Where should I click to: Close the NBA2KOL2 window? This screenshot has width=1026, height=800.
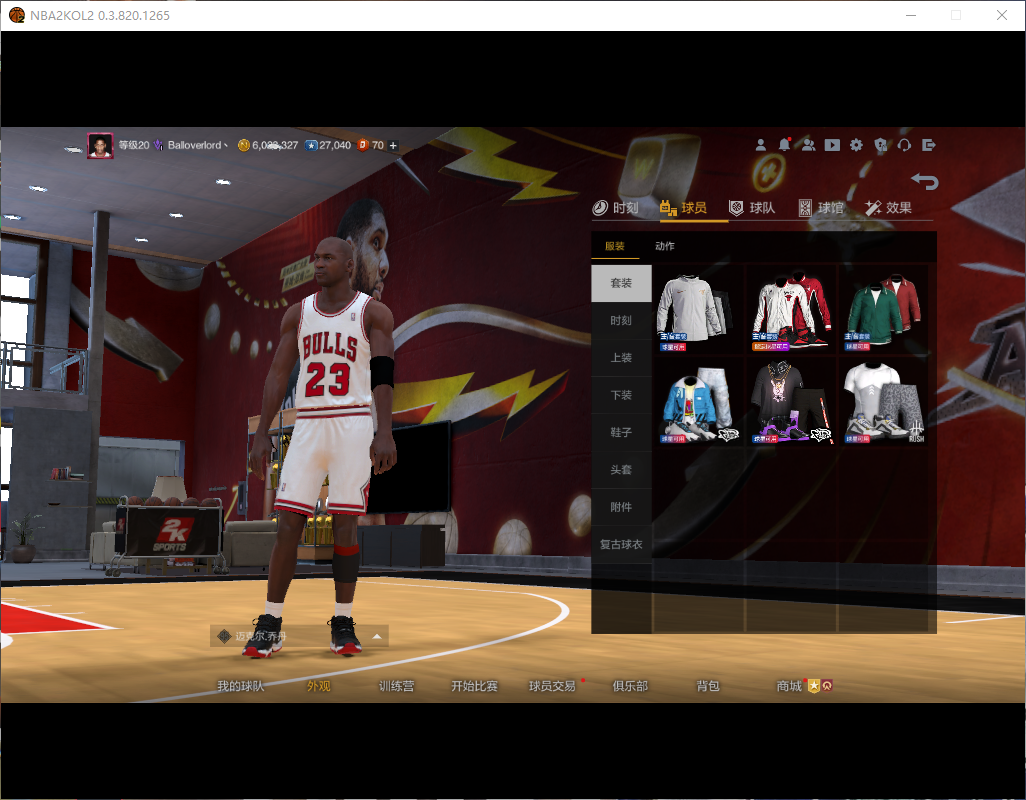coord(1002,15)
